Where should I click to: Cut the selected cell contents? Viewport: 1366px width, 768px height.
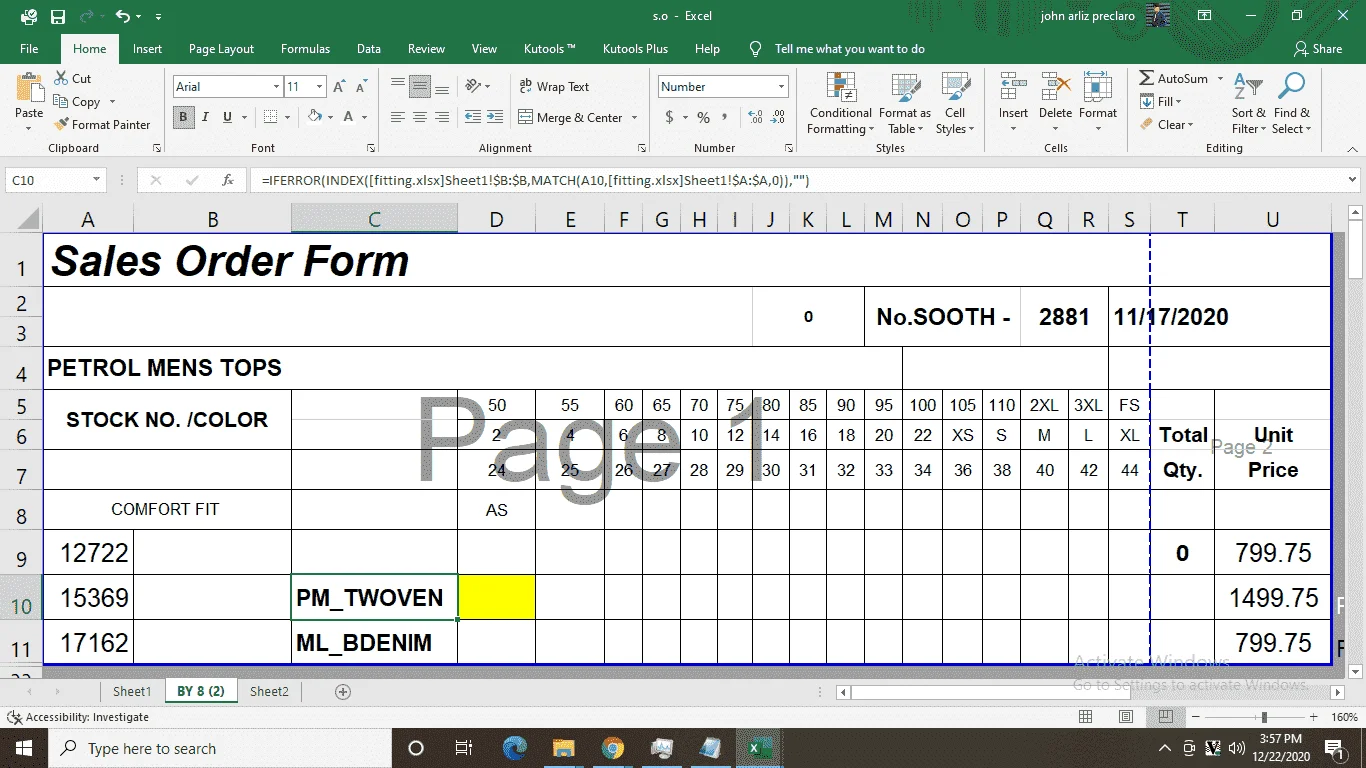[73, 78]
